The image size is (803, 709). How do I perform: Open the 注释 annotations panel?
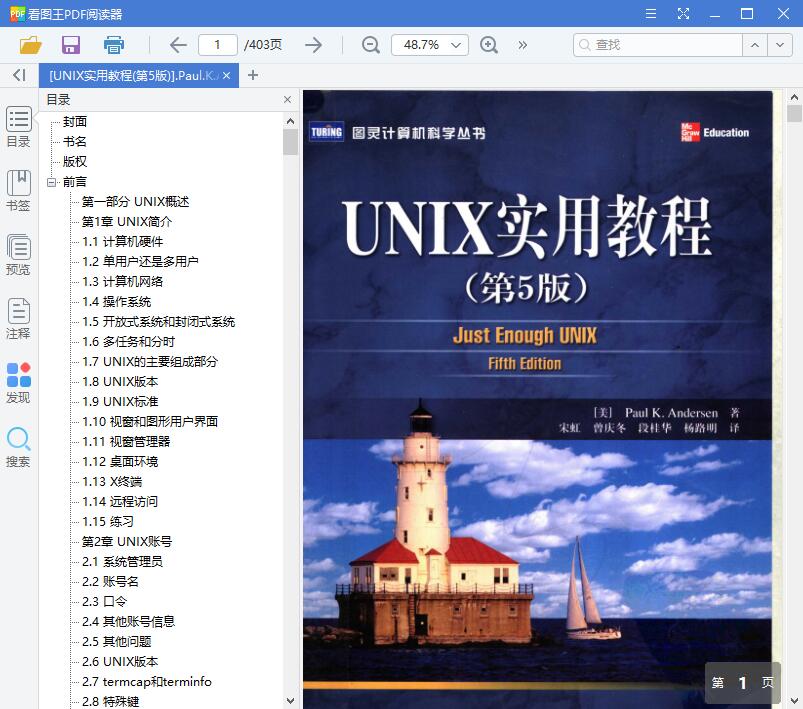coord(18,319)
